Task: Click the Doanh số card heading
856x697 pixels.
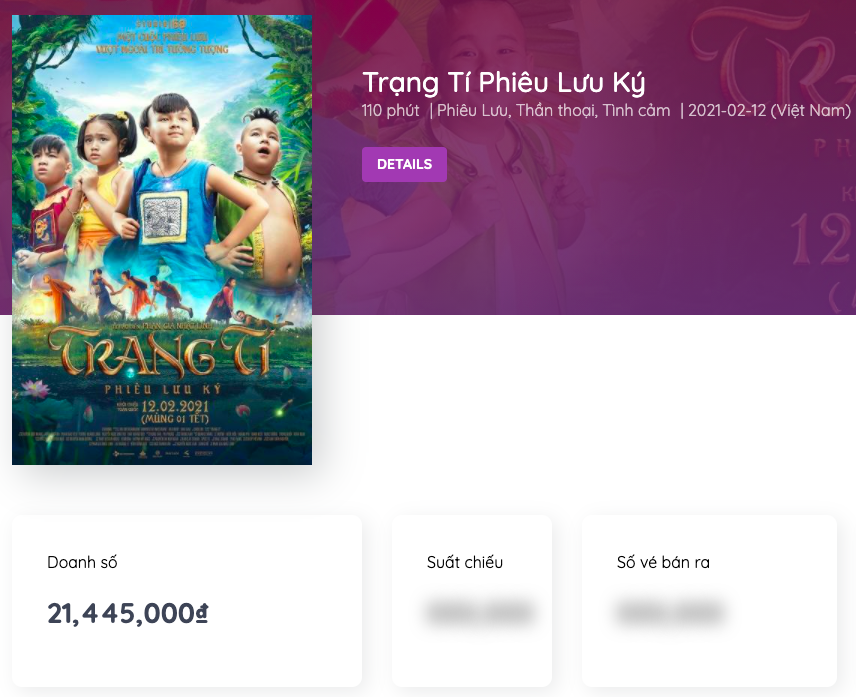Action: click(x=82, y=562)
